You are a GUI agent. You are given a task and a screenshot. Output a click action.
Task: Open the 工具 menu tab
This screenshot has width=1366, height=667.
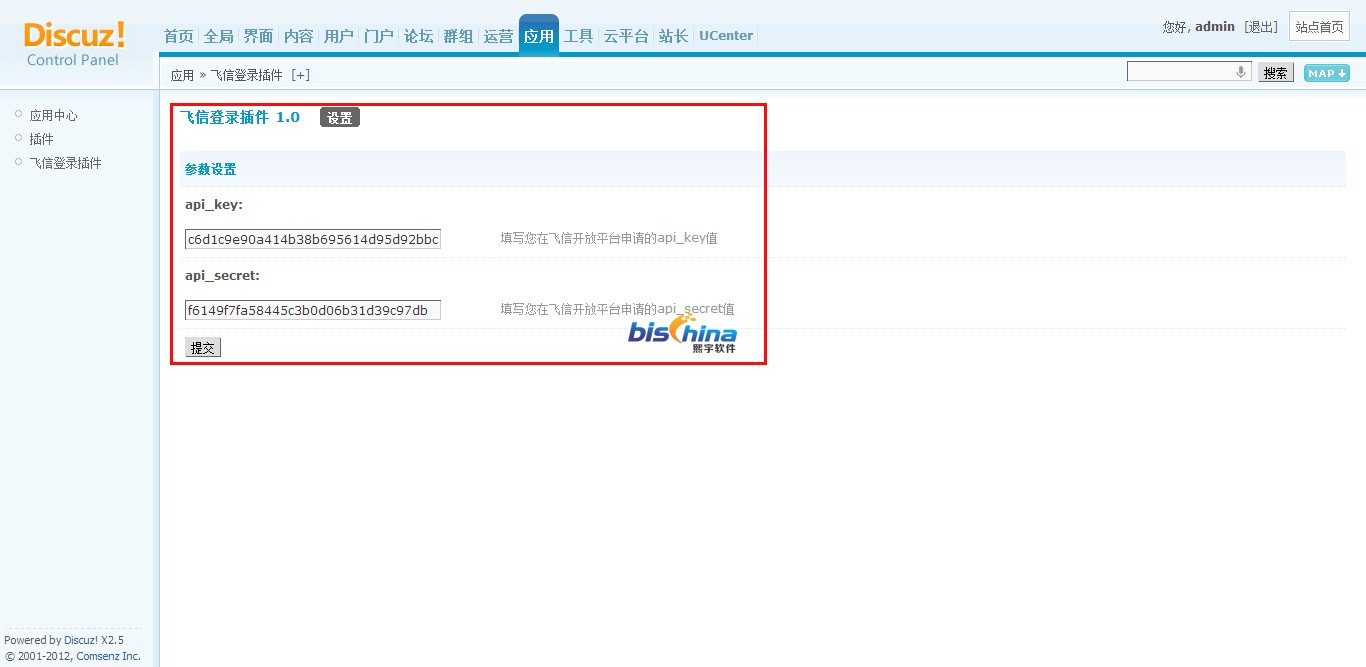pyautogui.click(x=579, y=36)
